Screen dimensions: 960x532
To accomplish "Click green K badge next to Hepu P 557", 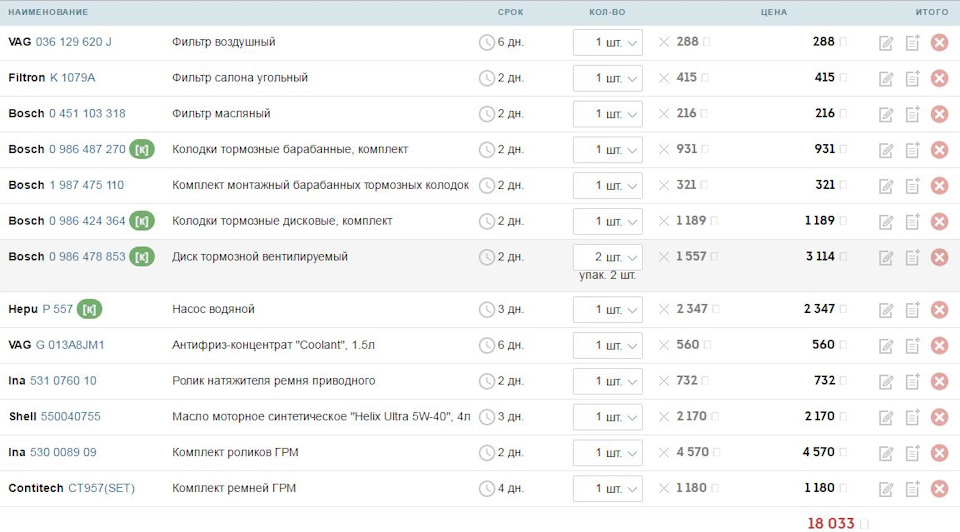I will 90,309.
